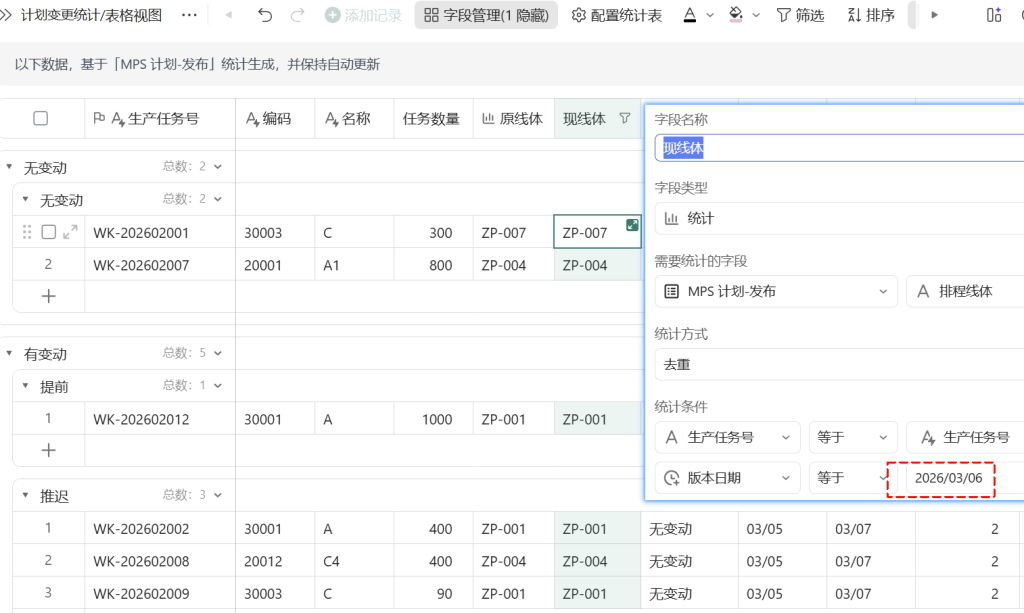This screenshot has height=613, width=1024.
Task: Open the text color dropdown arrow
Action: click(711, 15)
